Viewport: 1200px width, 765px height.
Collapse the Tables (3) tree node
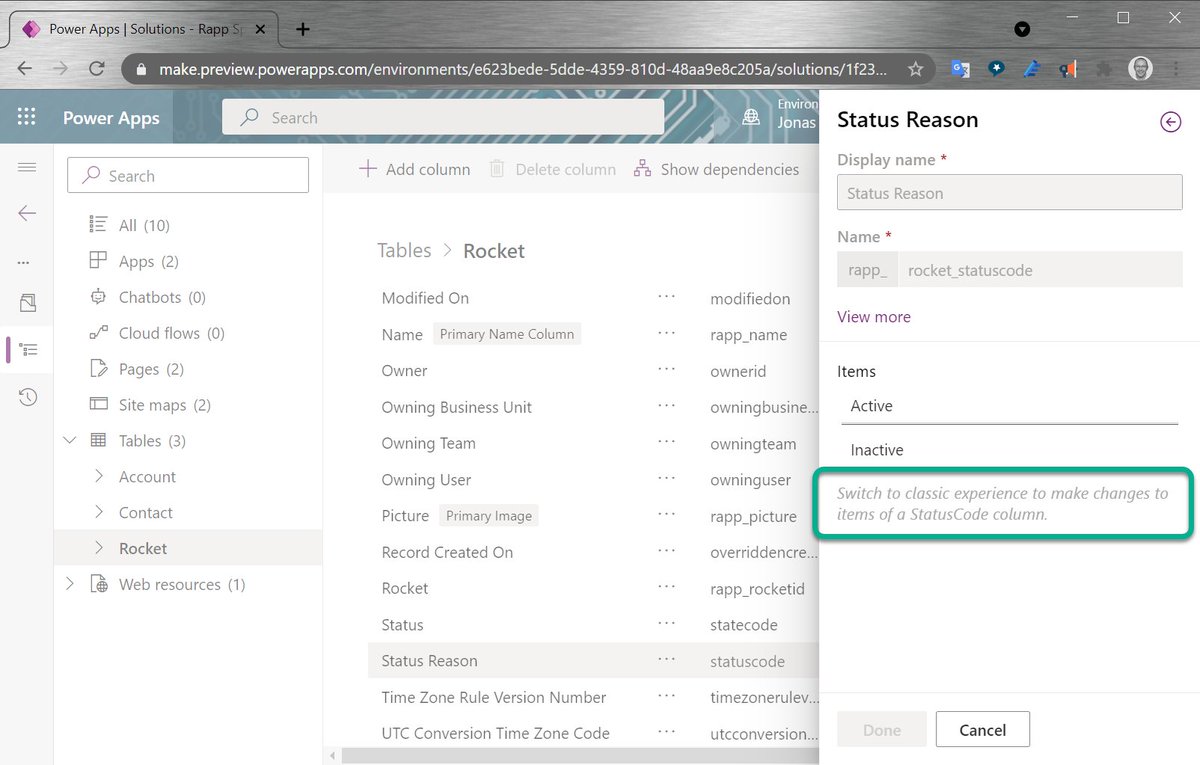point(70,440)
